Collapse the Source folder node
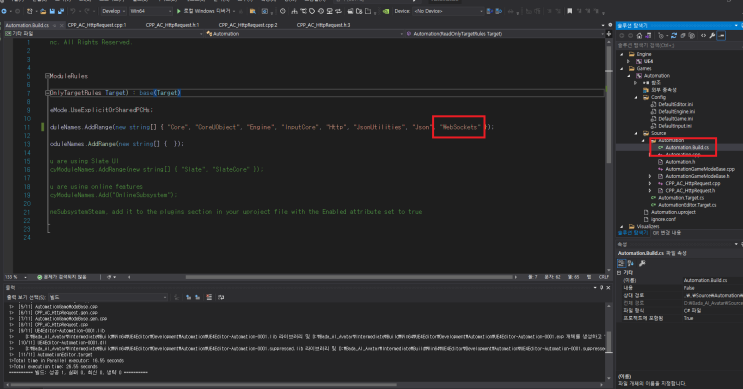Viewport: 743px width, 389px height. (x=636, y=133)
